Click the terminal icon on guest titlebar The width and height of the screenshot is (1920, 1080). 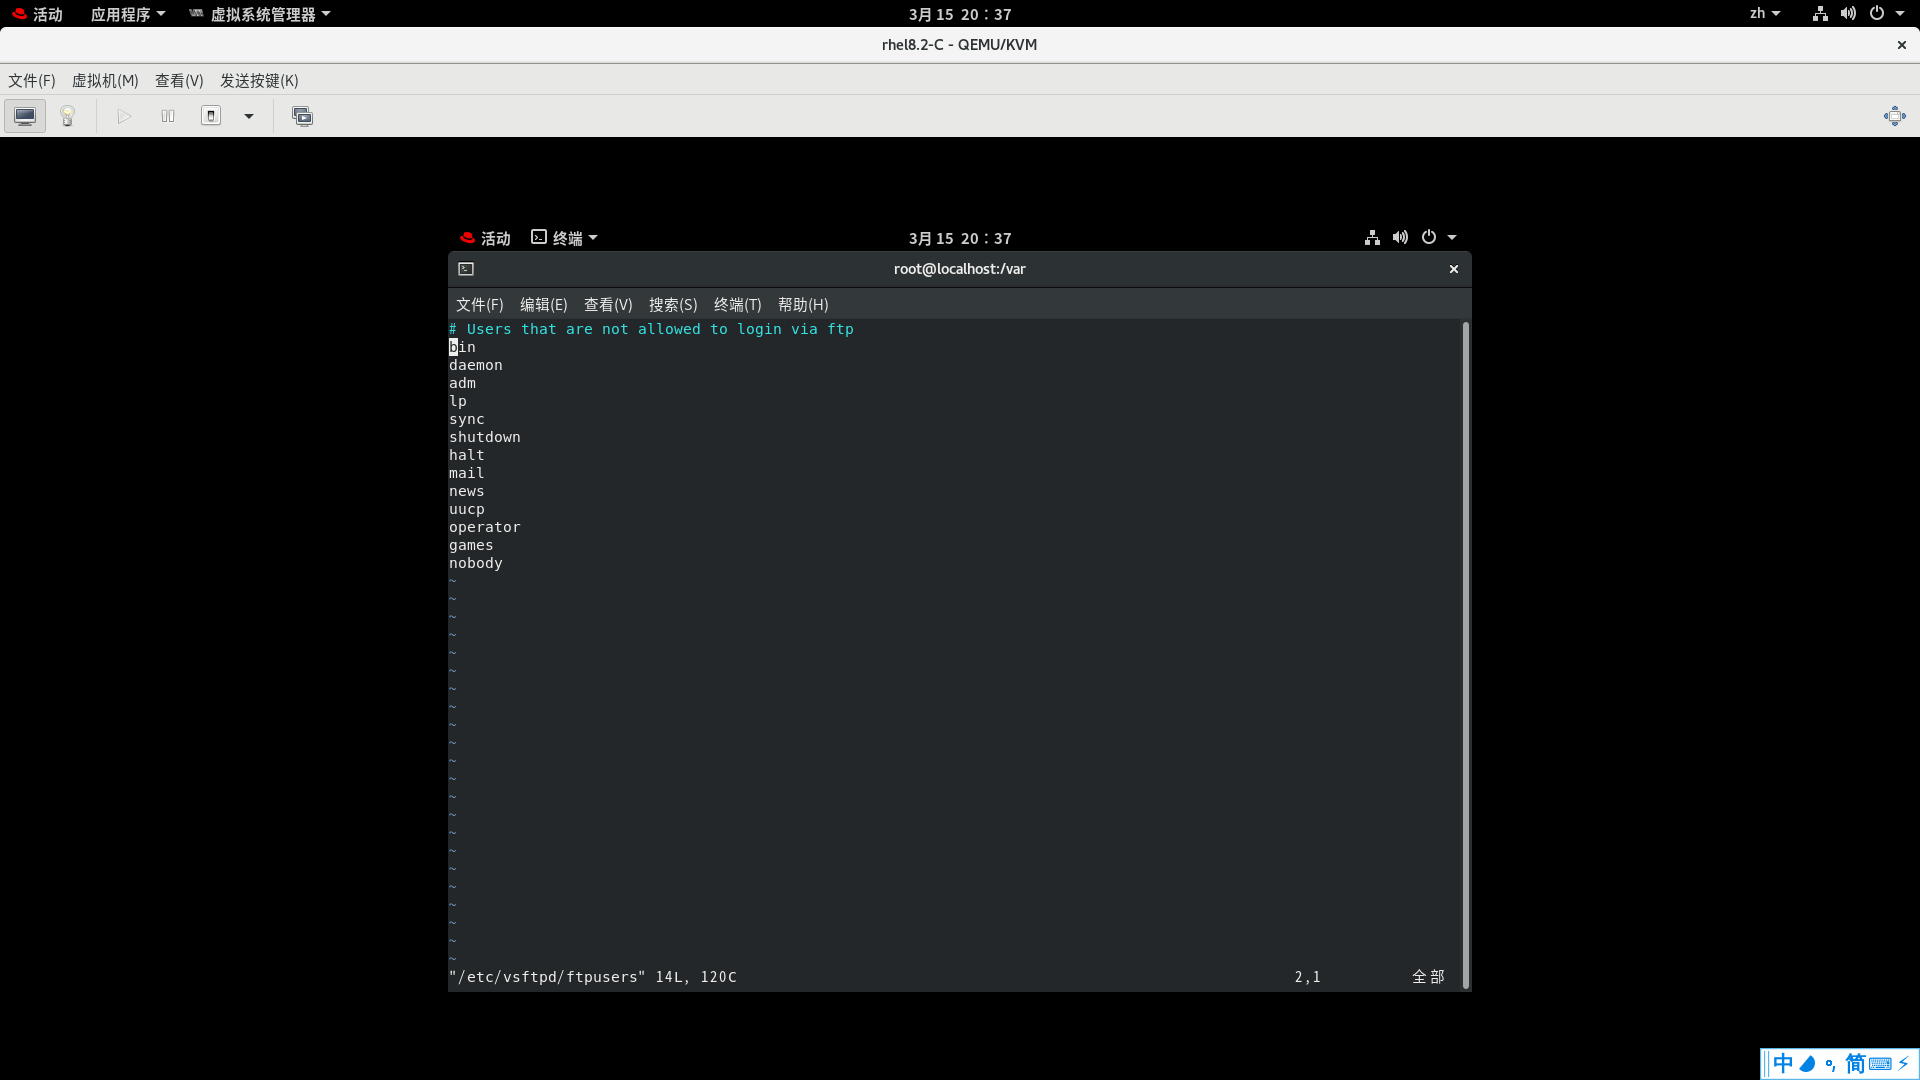(x=466, y=268)
